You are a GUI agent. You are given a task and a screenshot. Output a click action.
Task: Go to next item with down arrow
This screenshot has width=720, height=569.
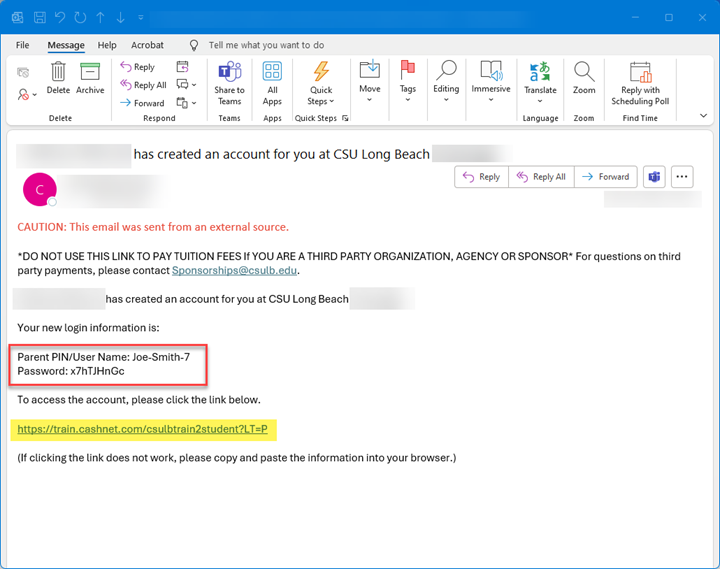120,17
